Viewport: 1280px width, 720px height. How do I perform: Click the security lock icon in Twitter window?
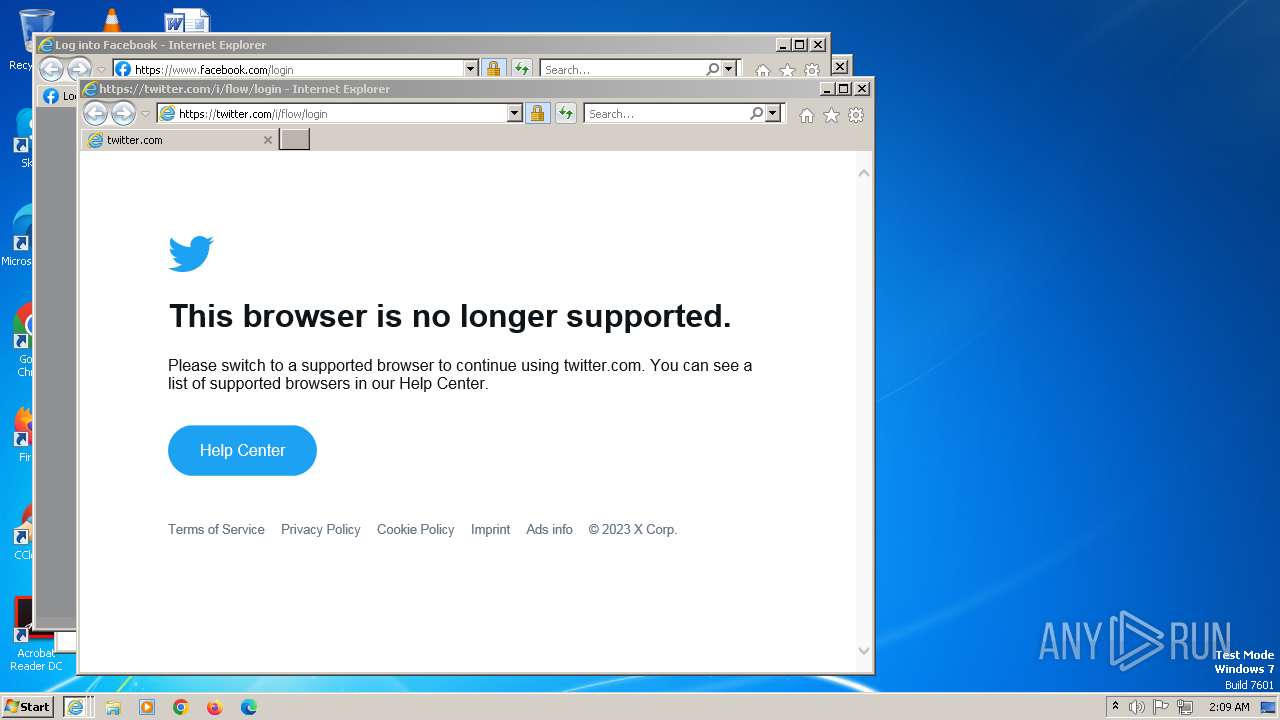[x=538, y=114]
